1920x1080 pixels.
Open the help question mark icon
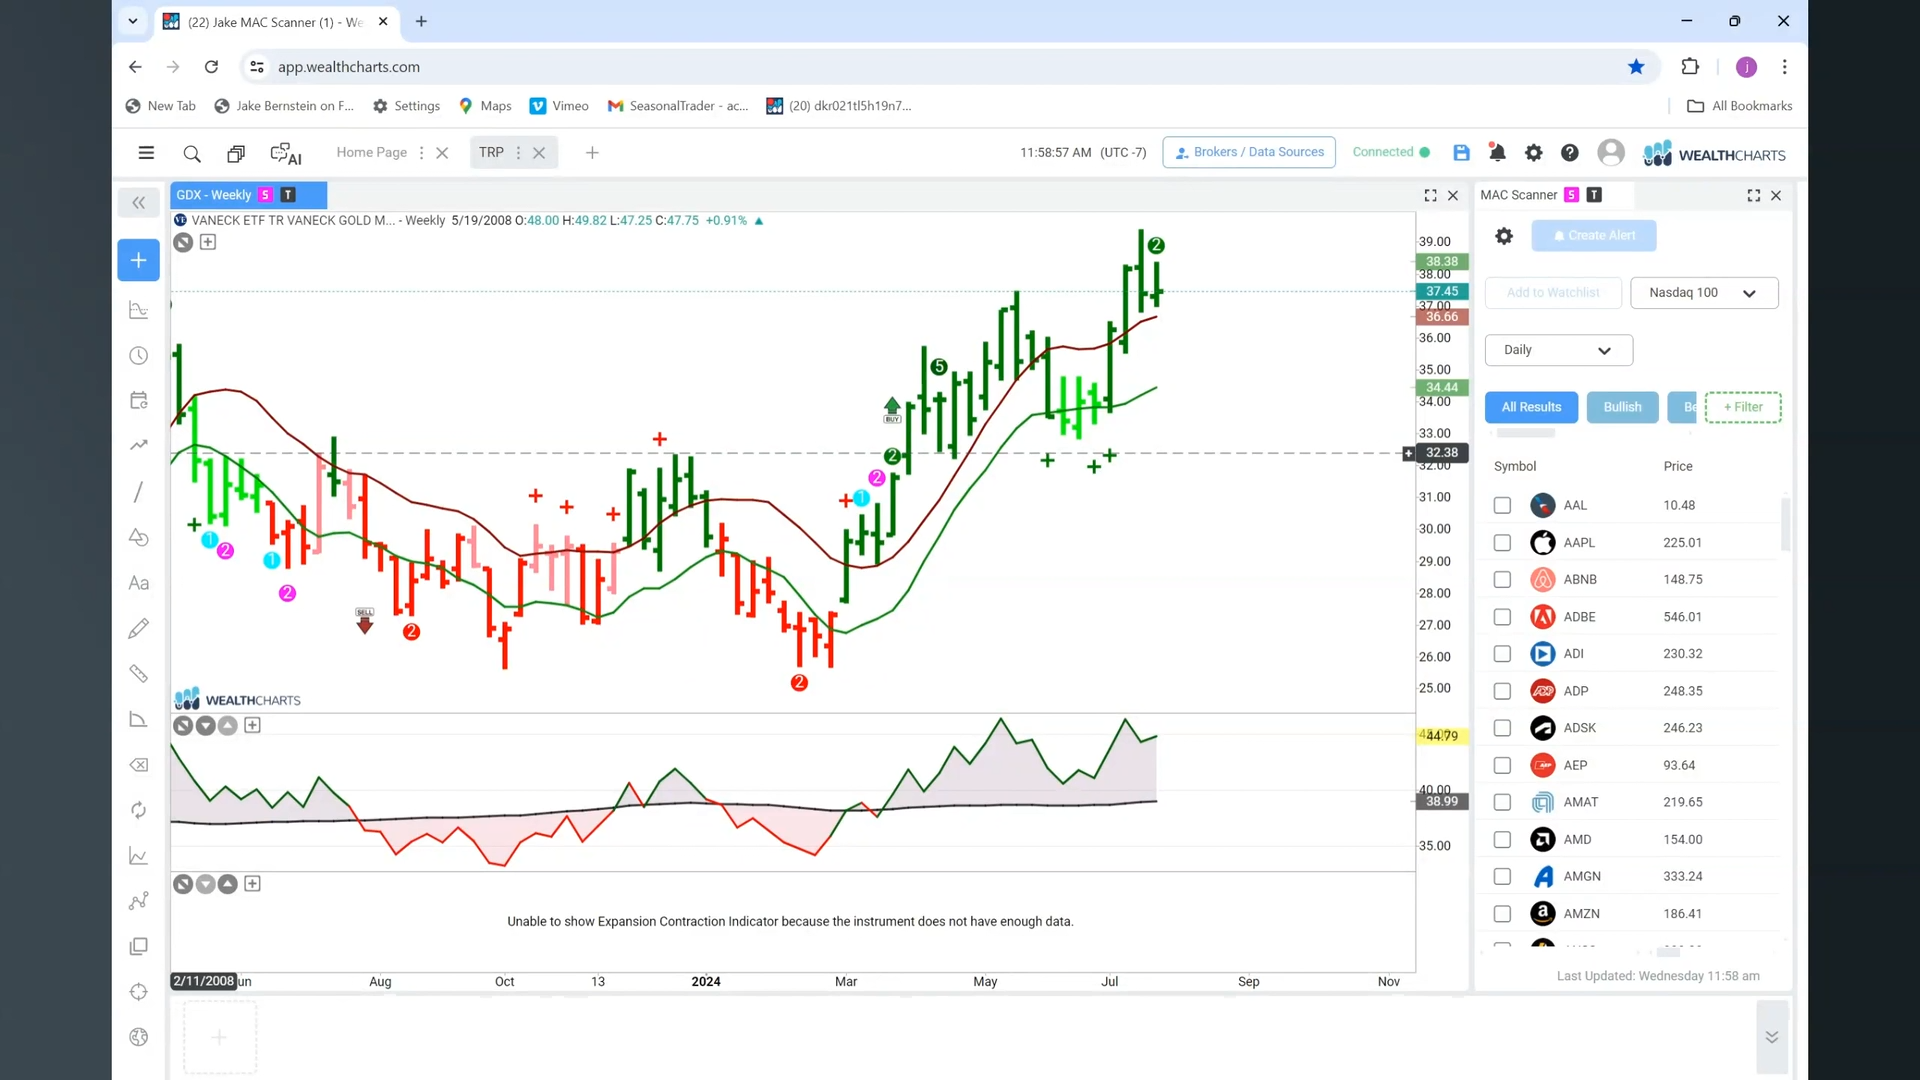pyautogui.click(x=1570, y=152)
